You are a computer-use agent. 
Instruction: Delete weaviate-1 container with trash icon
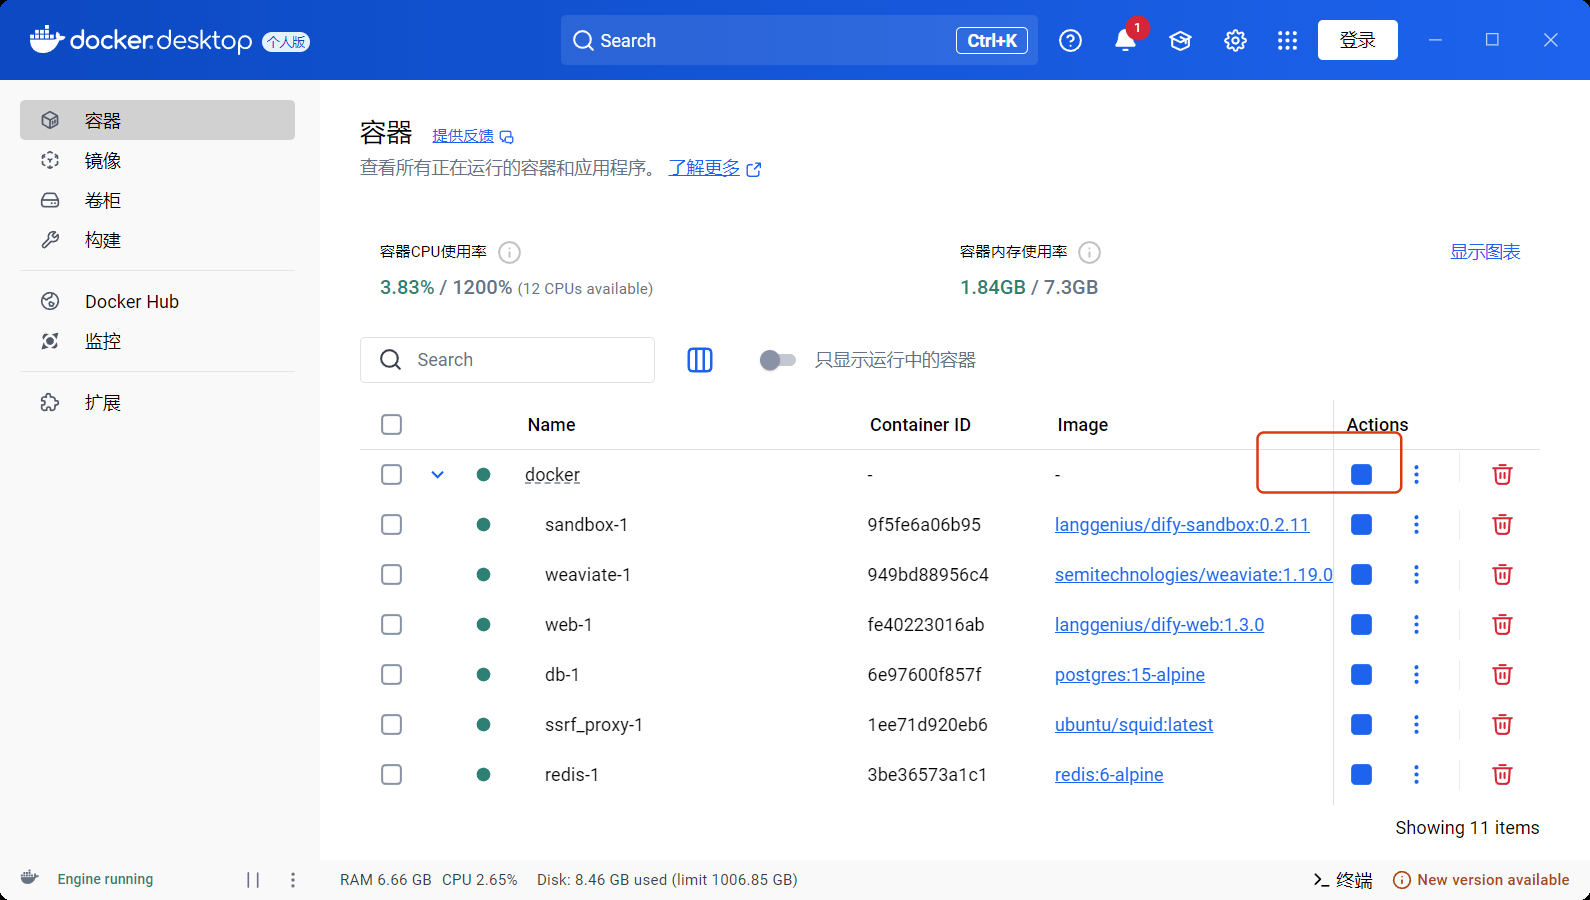point(1502,575)
